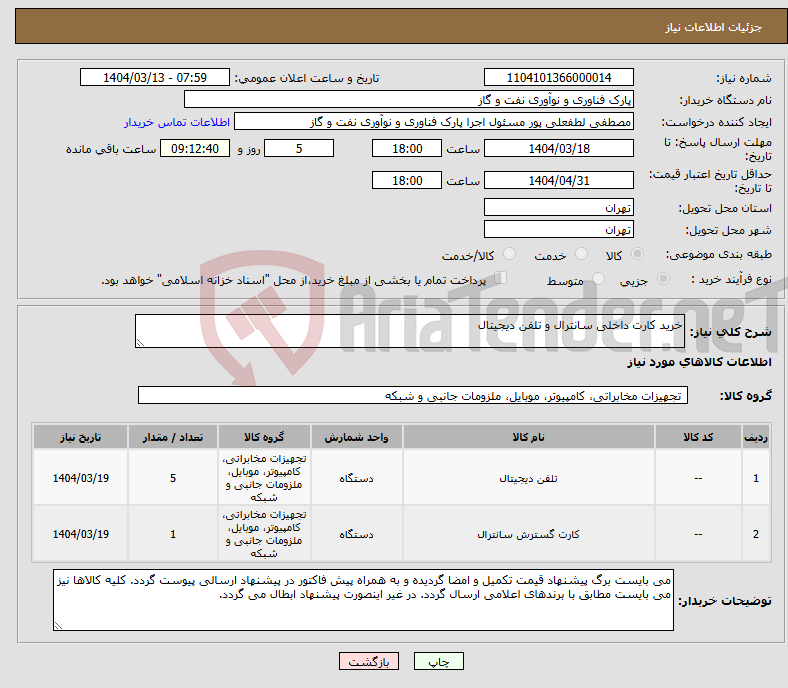Click the price validity date 1404/04/31
The height and width of the screenshot is (688, 788).
point(559,180)
